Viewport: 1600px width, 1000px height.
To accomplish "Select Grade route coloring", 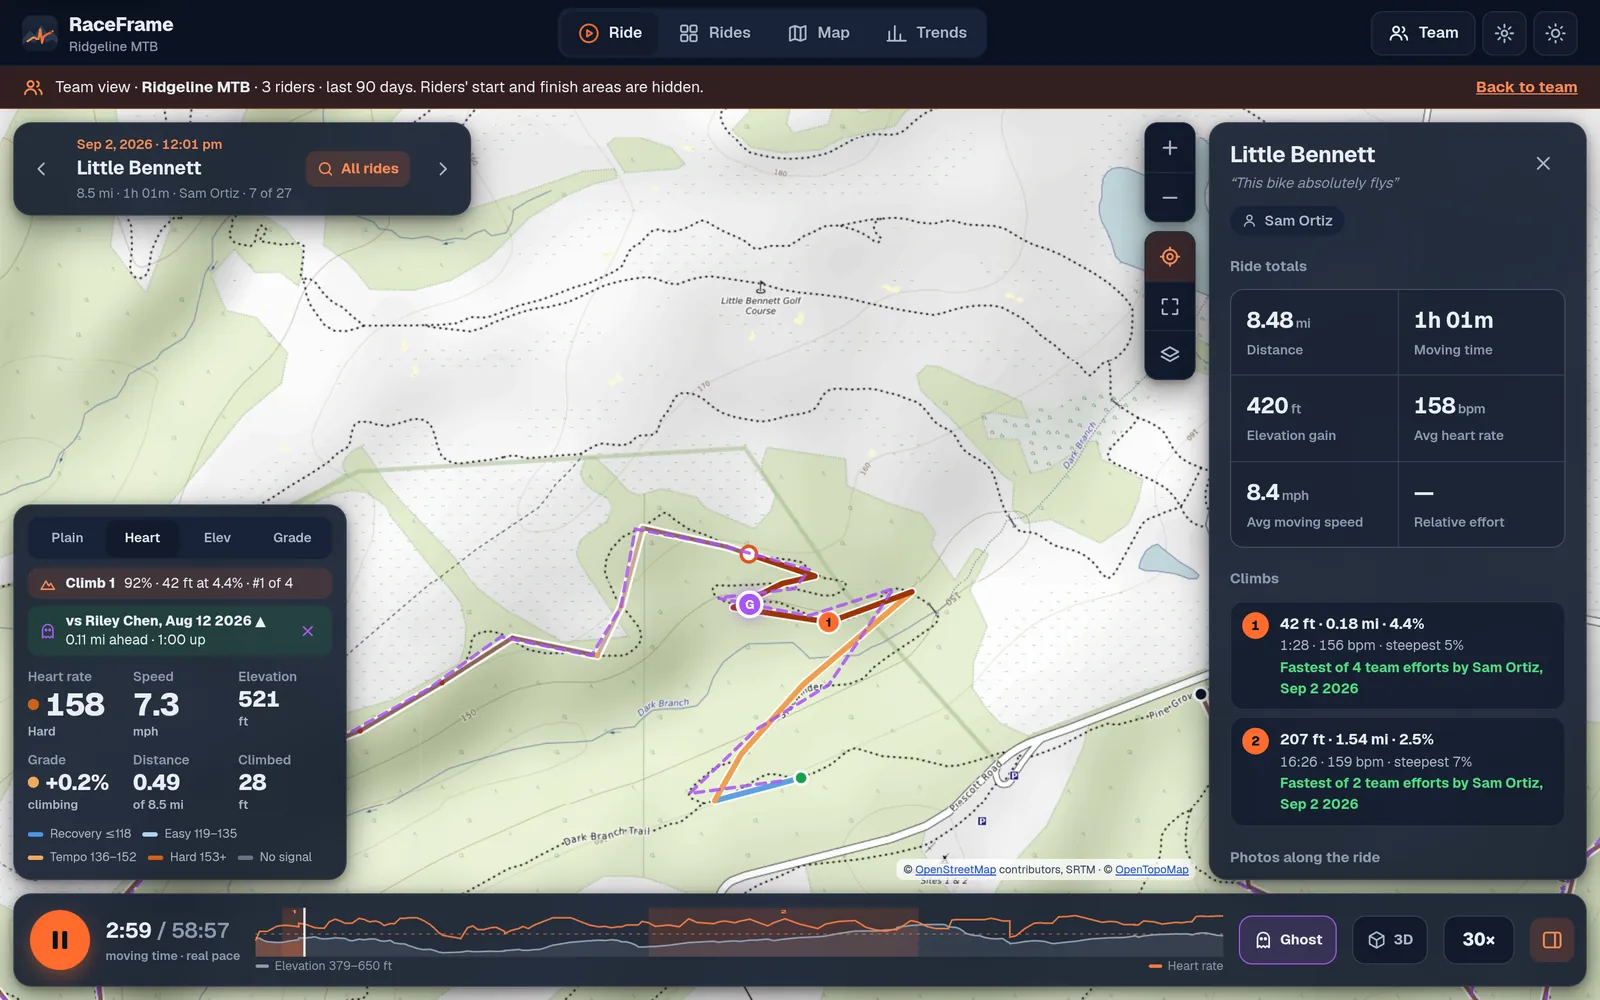I will [292, 538].
